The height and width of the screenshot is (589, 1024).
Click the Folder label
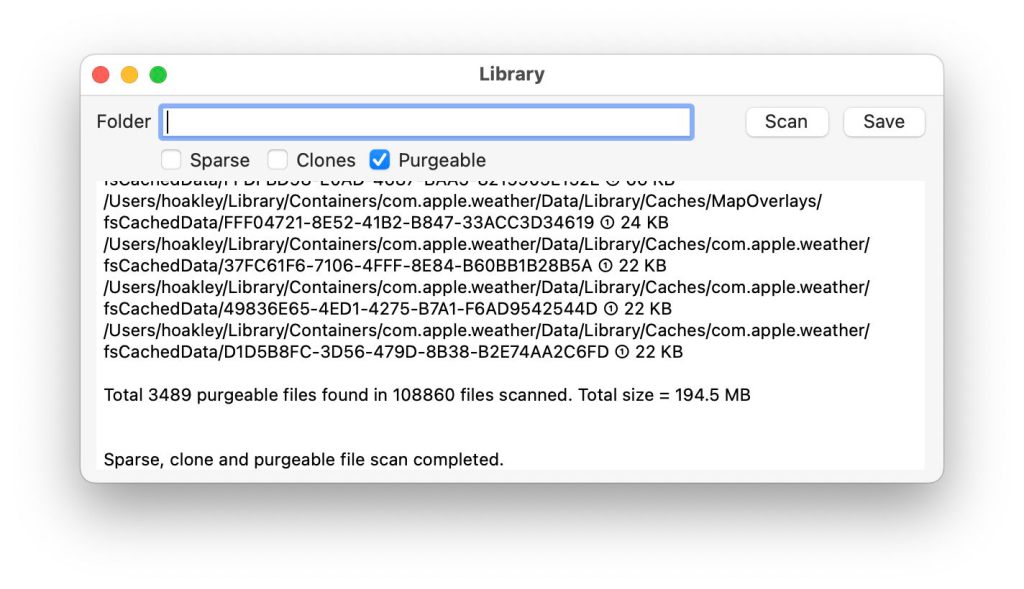click(123, 122)
